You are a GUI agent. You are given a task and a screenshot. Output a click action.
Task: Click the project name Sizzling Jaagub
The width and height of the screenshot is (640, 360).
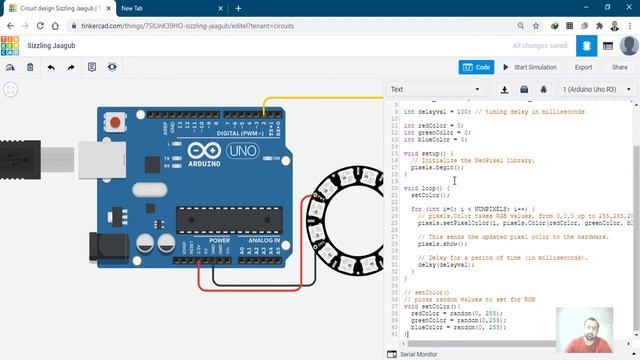point(51,46)
